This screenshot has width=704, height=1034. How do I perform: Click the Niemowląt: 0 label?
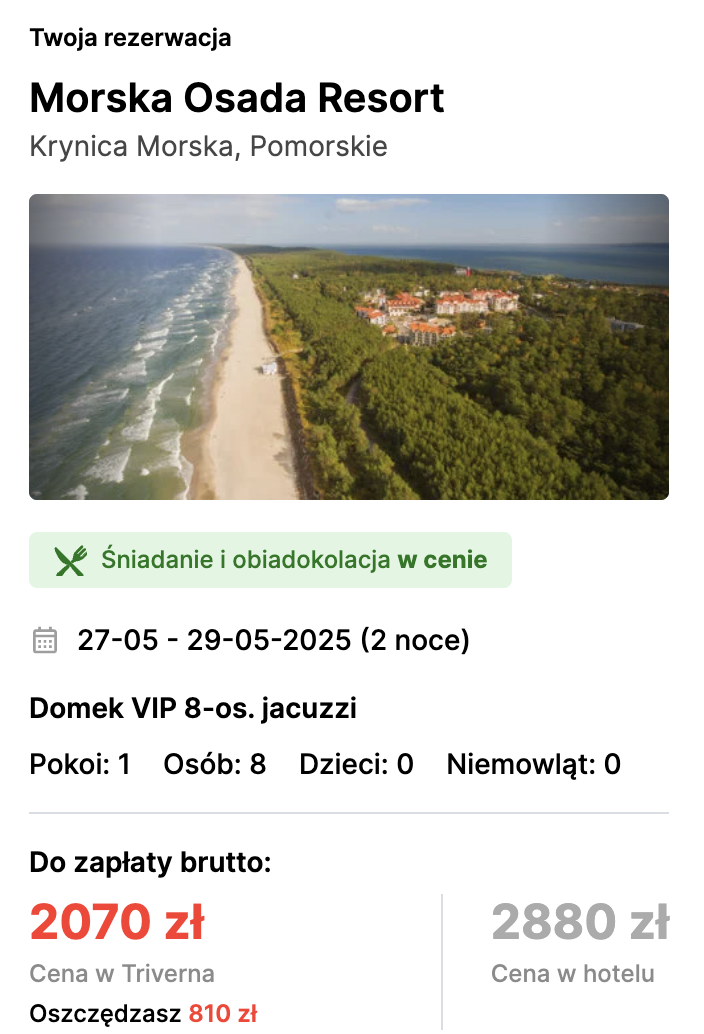point(534,764)
